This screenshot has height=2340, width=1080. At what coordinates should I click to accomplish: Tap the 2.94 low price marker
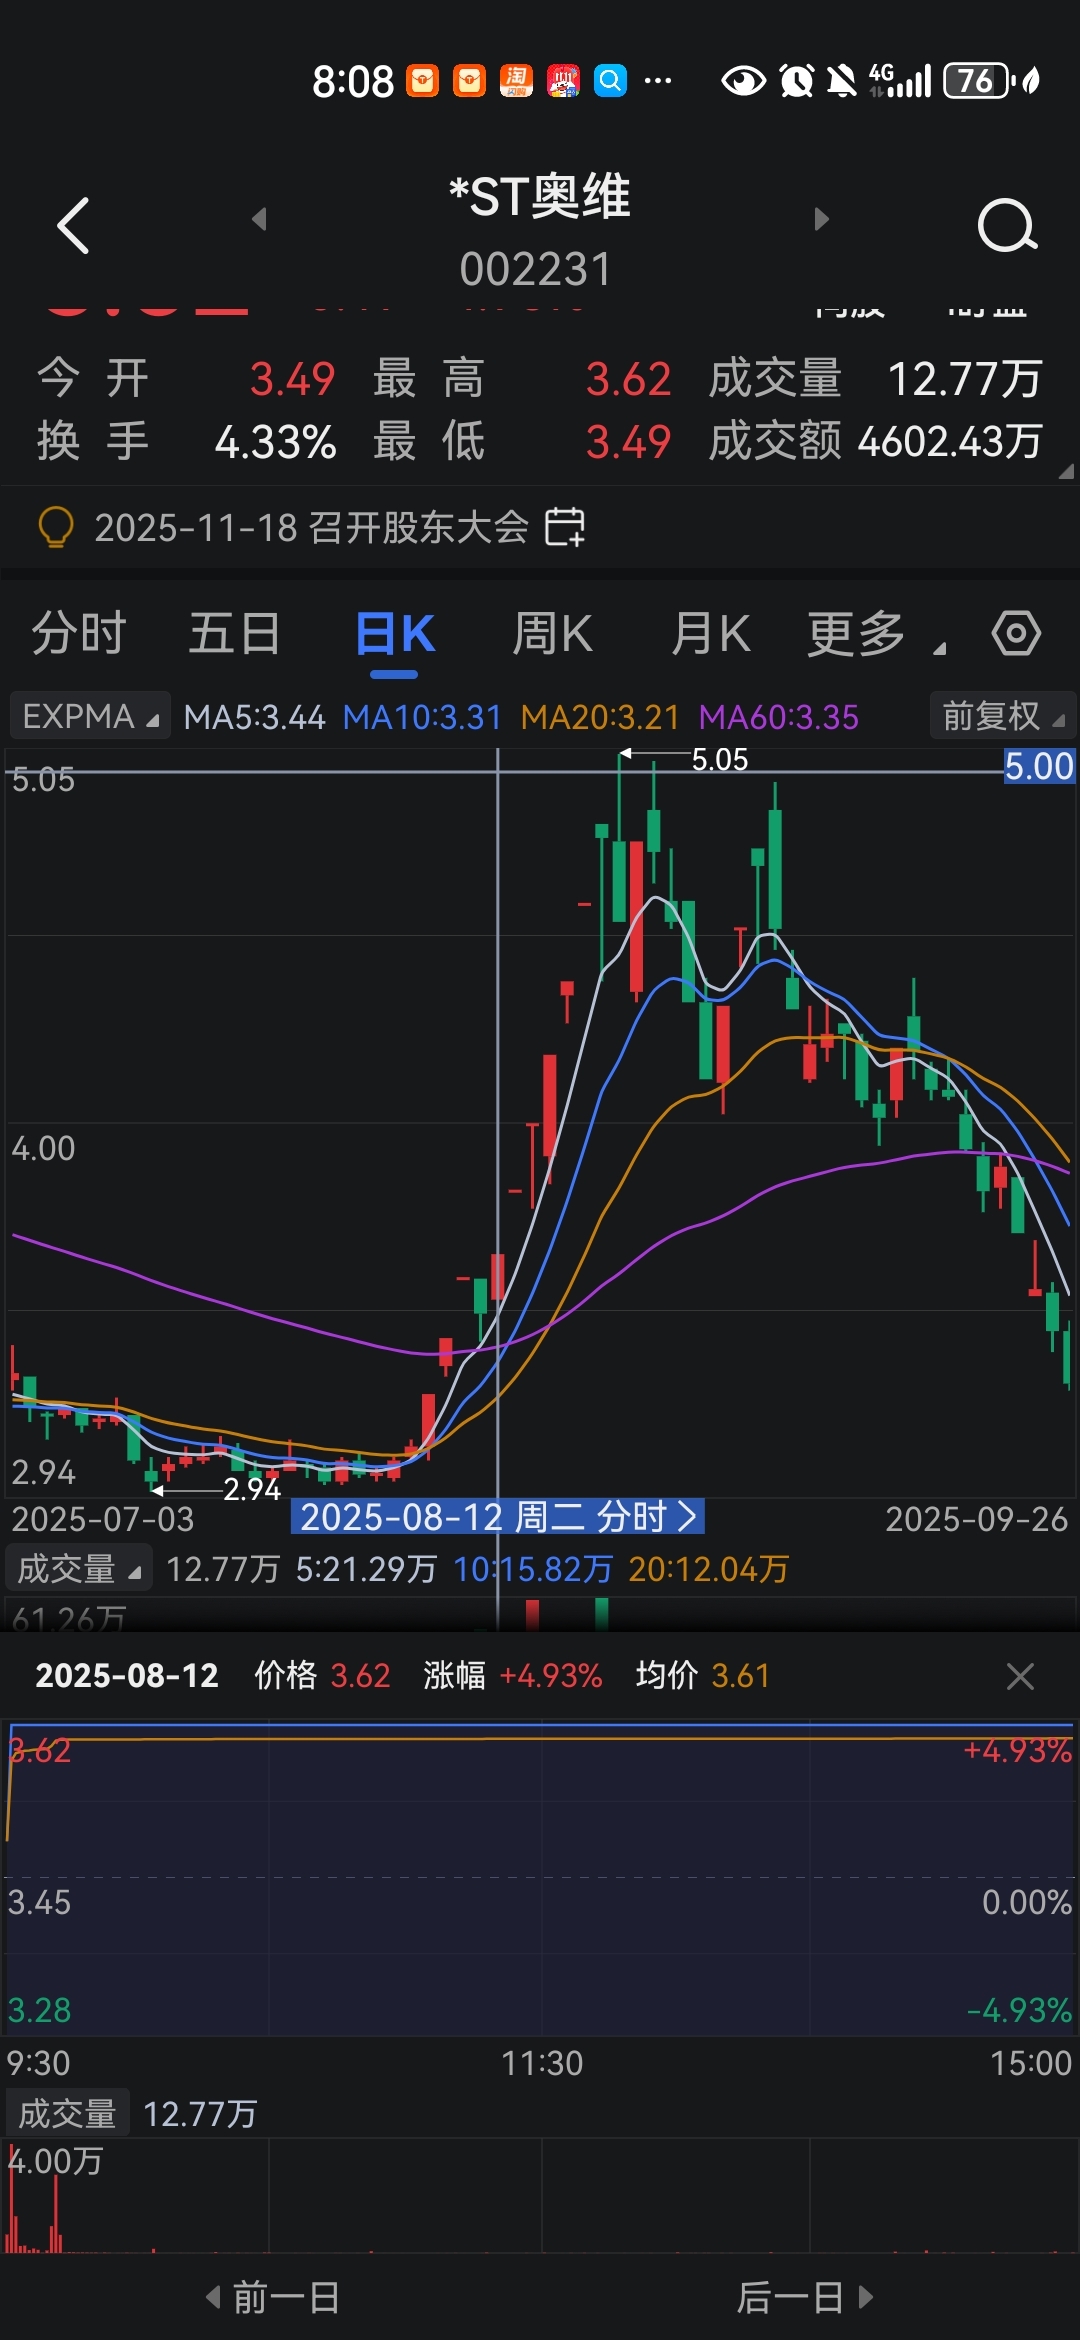(252, 1489)
